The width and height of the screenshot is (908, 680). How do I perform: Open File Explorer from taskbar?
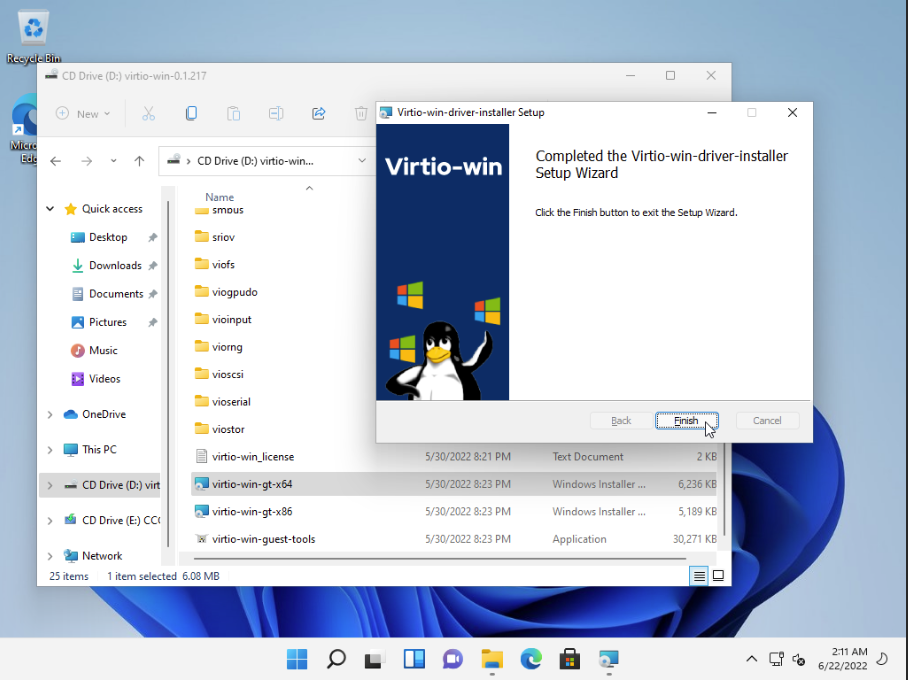pos(492,659)
